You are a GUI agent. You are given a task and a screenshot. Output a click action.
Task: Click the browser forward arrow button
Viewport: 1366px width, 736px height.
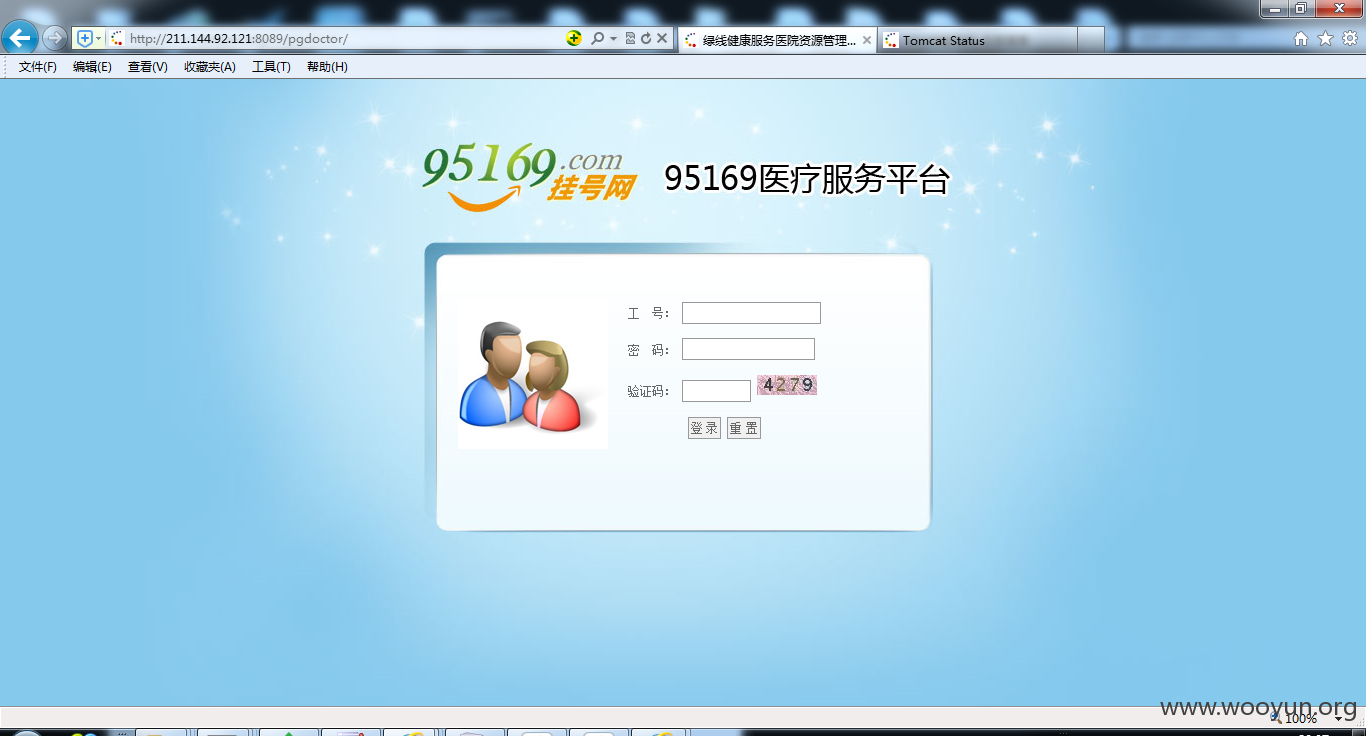coord(54,39)
